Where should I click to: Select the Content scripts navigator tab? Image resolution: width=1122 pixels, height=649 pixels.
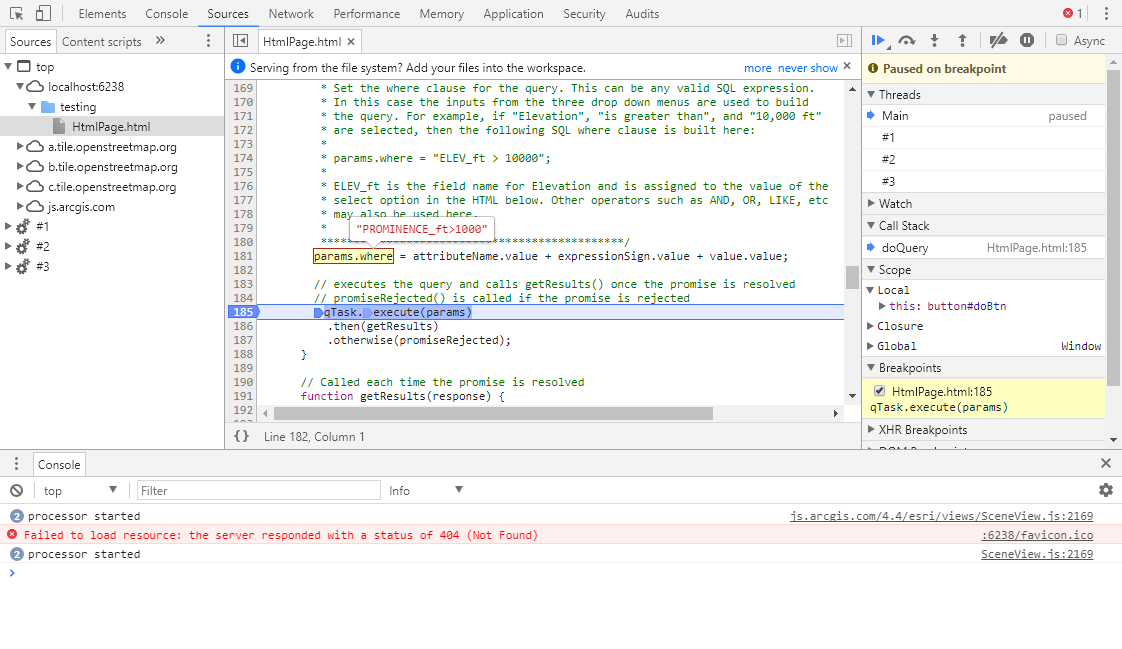click(102, 42)
